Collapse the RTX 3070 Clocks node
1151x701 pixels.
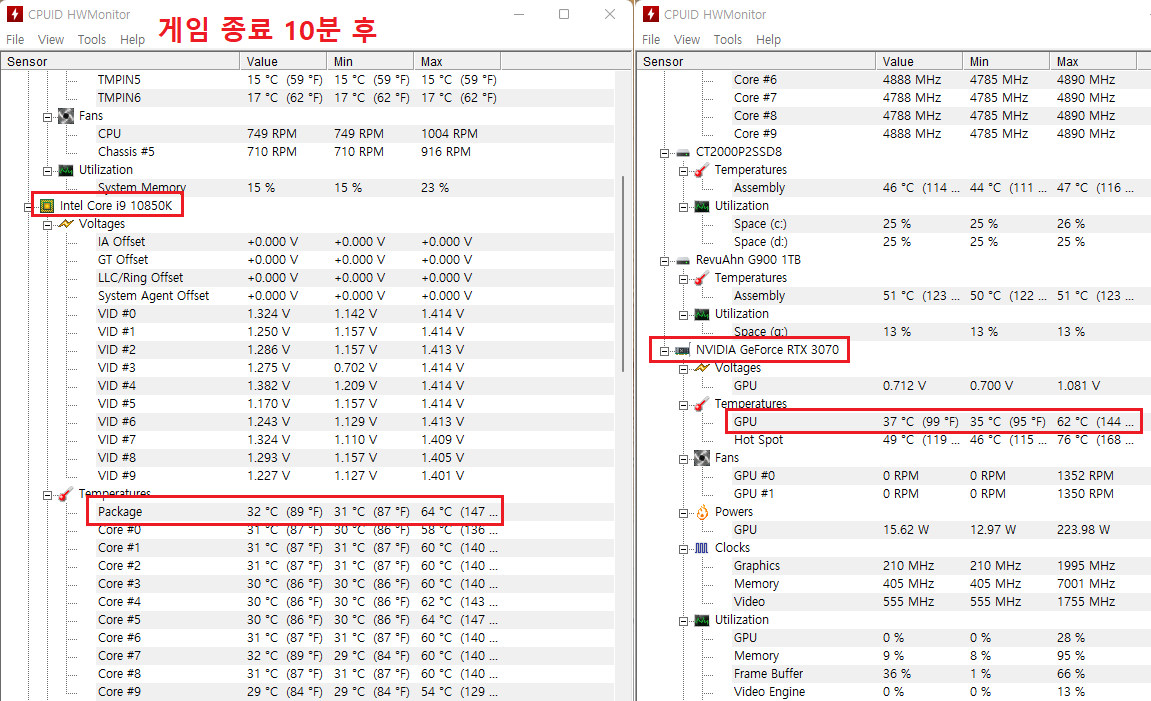pyautogui.click(x=683, y=549)
